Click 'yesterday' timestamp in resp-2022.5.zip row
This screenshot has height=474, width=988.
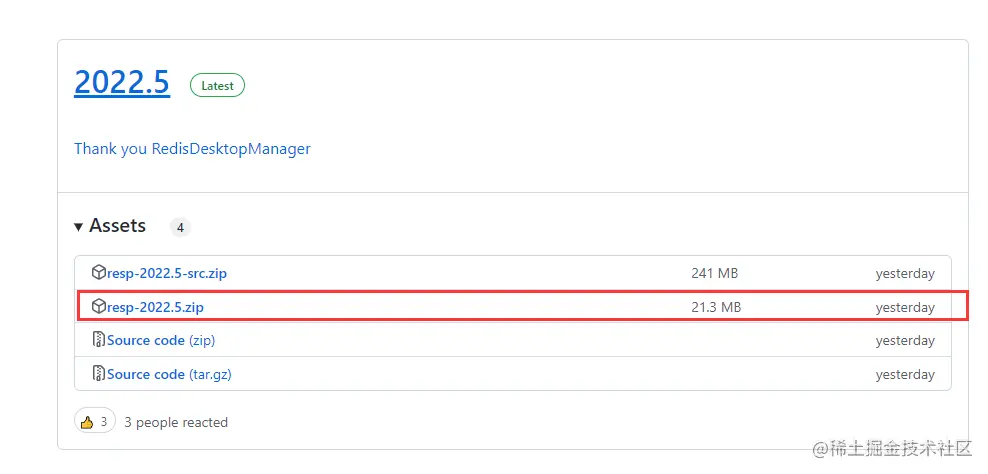tap(905, 308)
